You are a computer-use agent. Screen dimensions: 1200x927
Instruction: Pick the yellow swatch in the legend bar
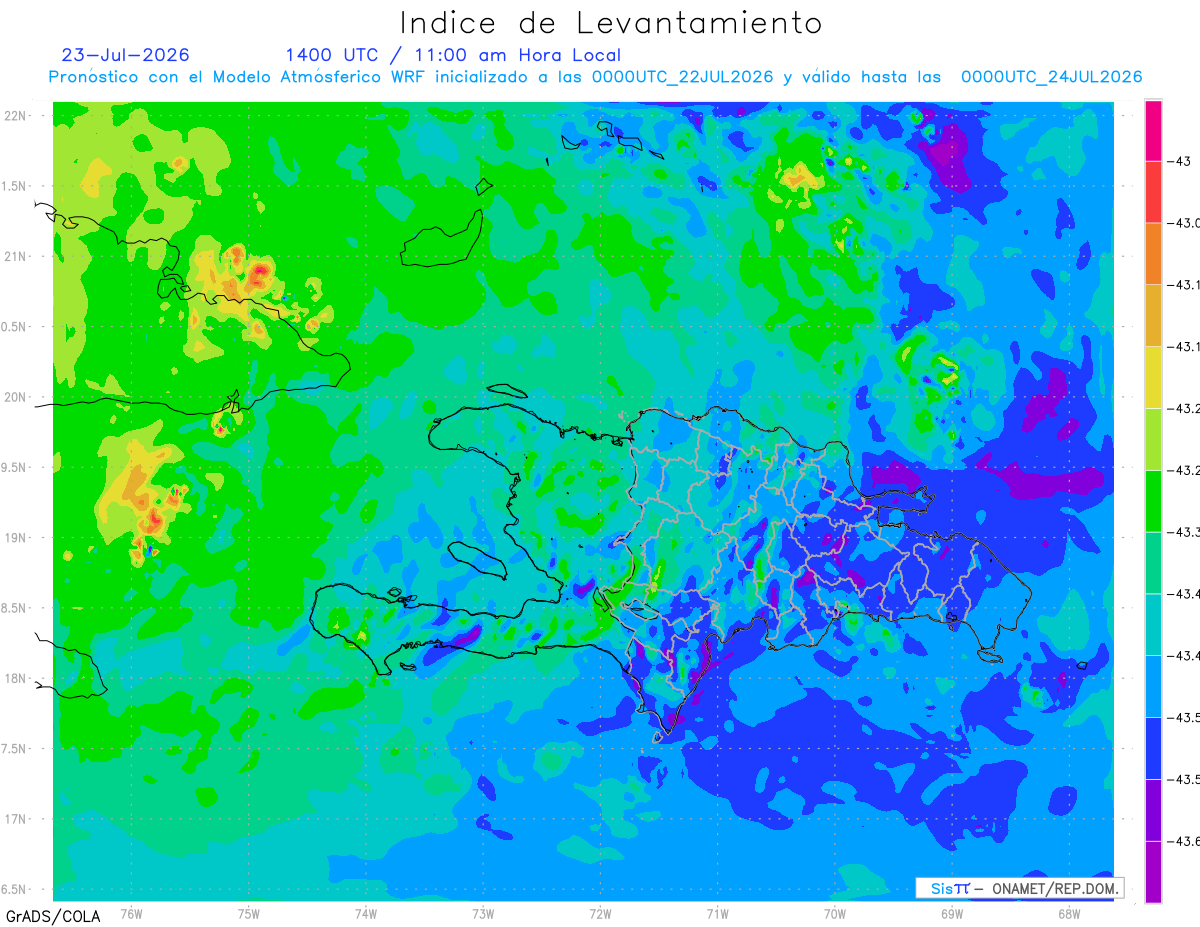click(x=1153, y=377)
